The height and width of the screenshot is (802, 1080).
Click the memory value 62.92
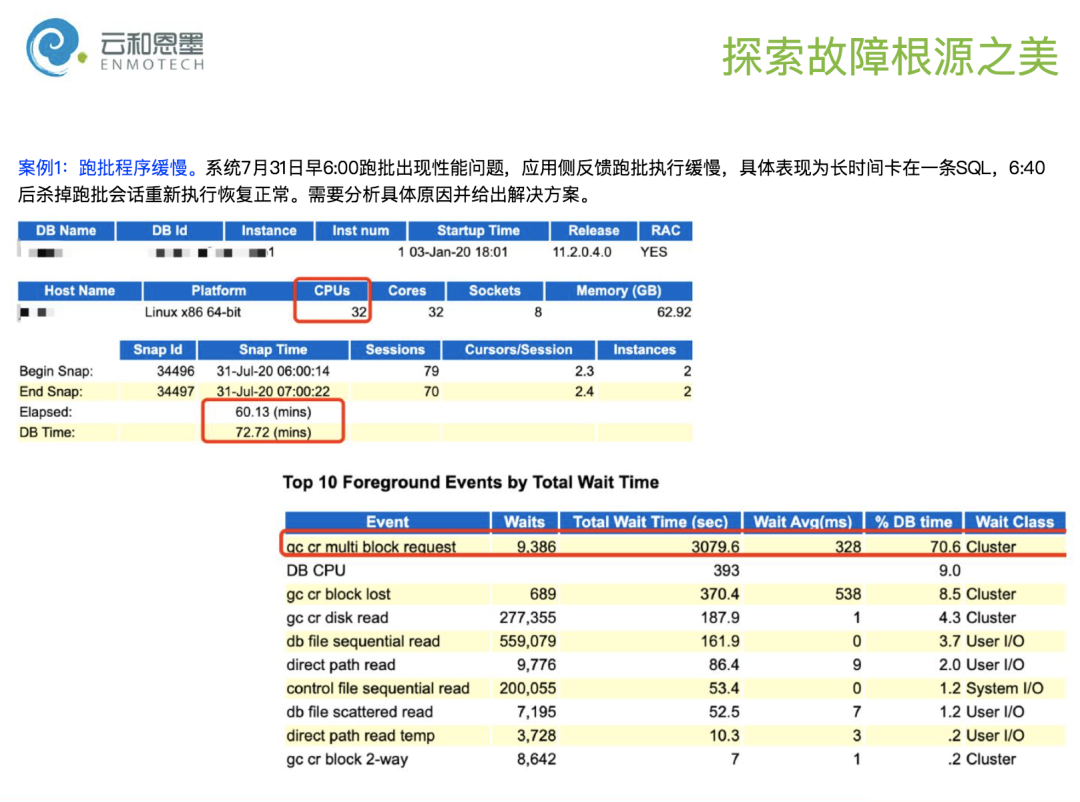click(674, 312)
